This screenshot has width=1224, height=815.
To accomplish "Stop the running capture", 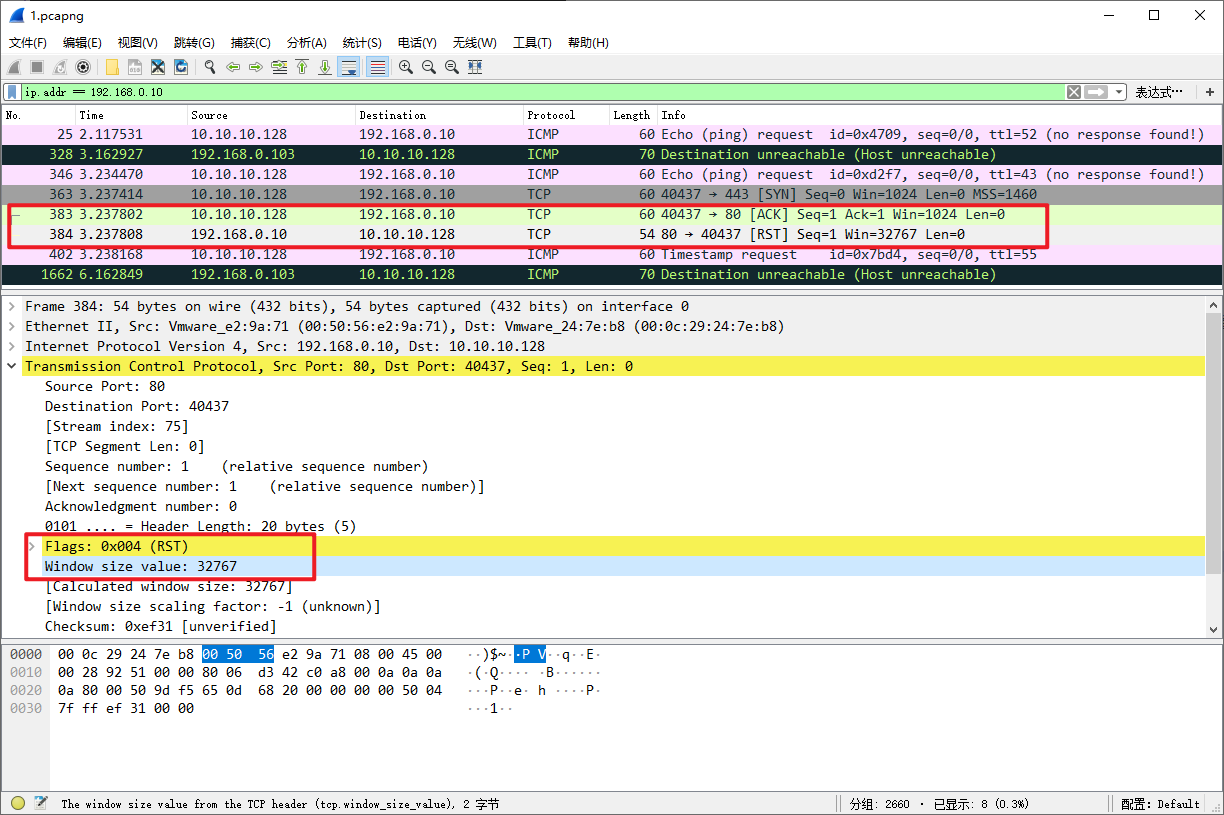I will coord(37,67).
